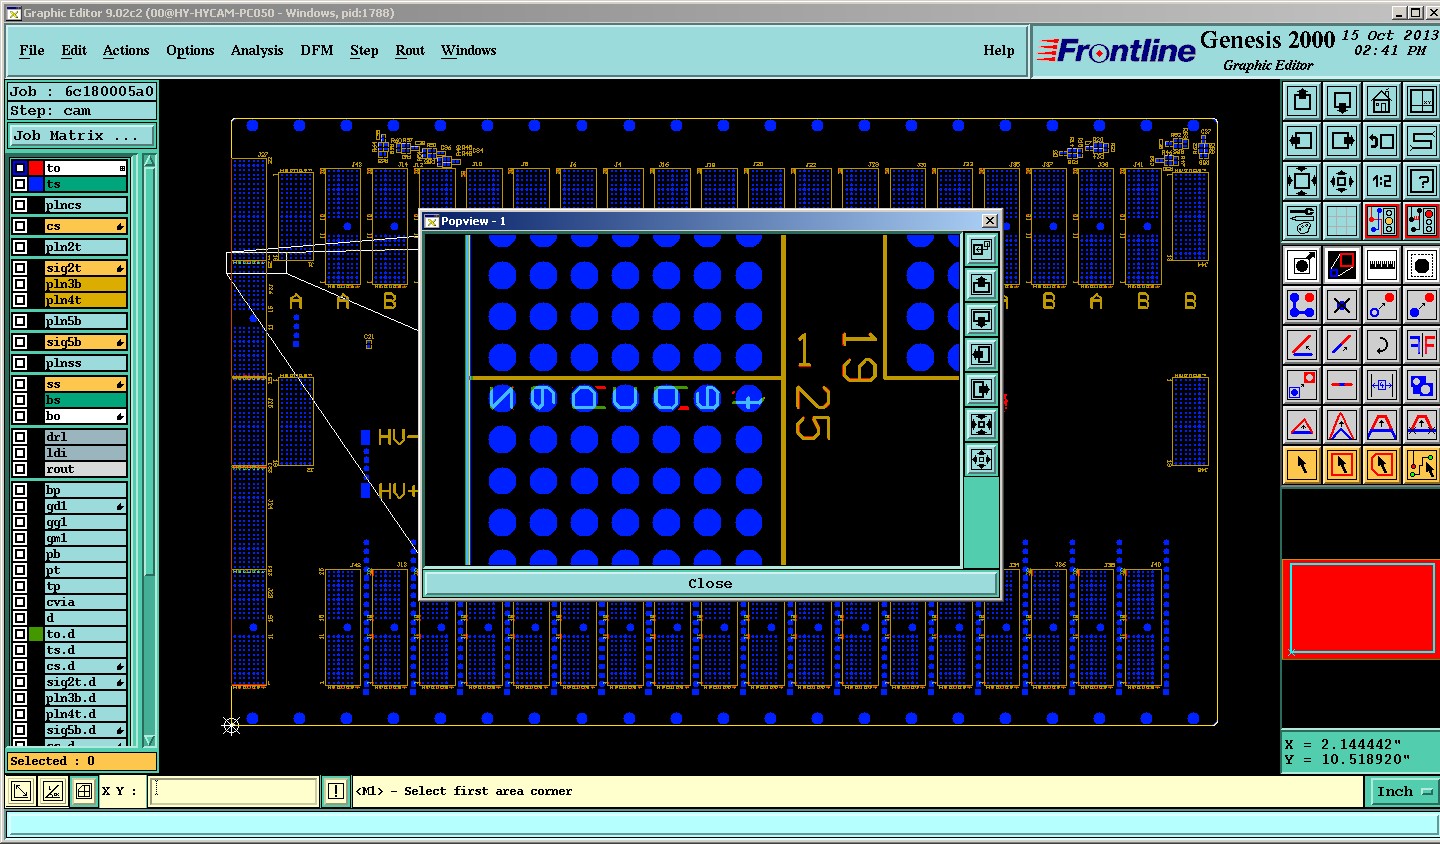Toggle the checkbox for layer rout
This screenshot has width=1440, height=844.
coord(20,469)
